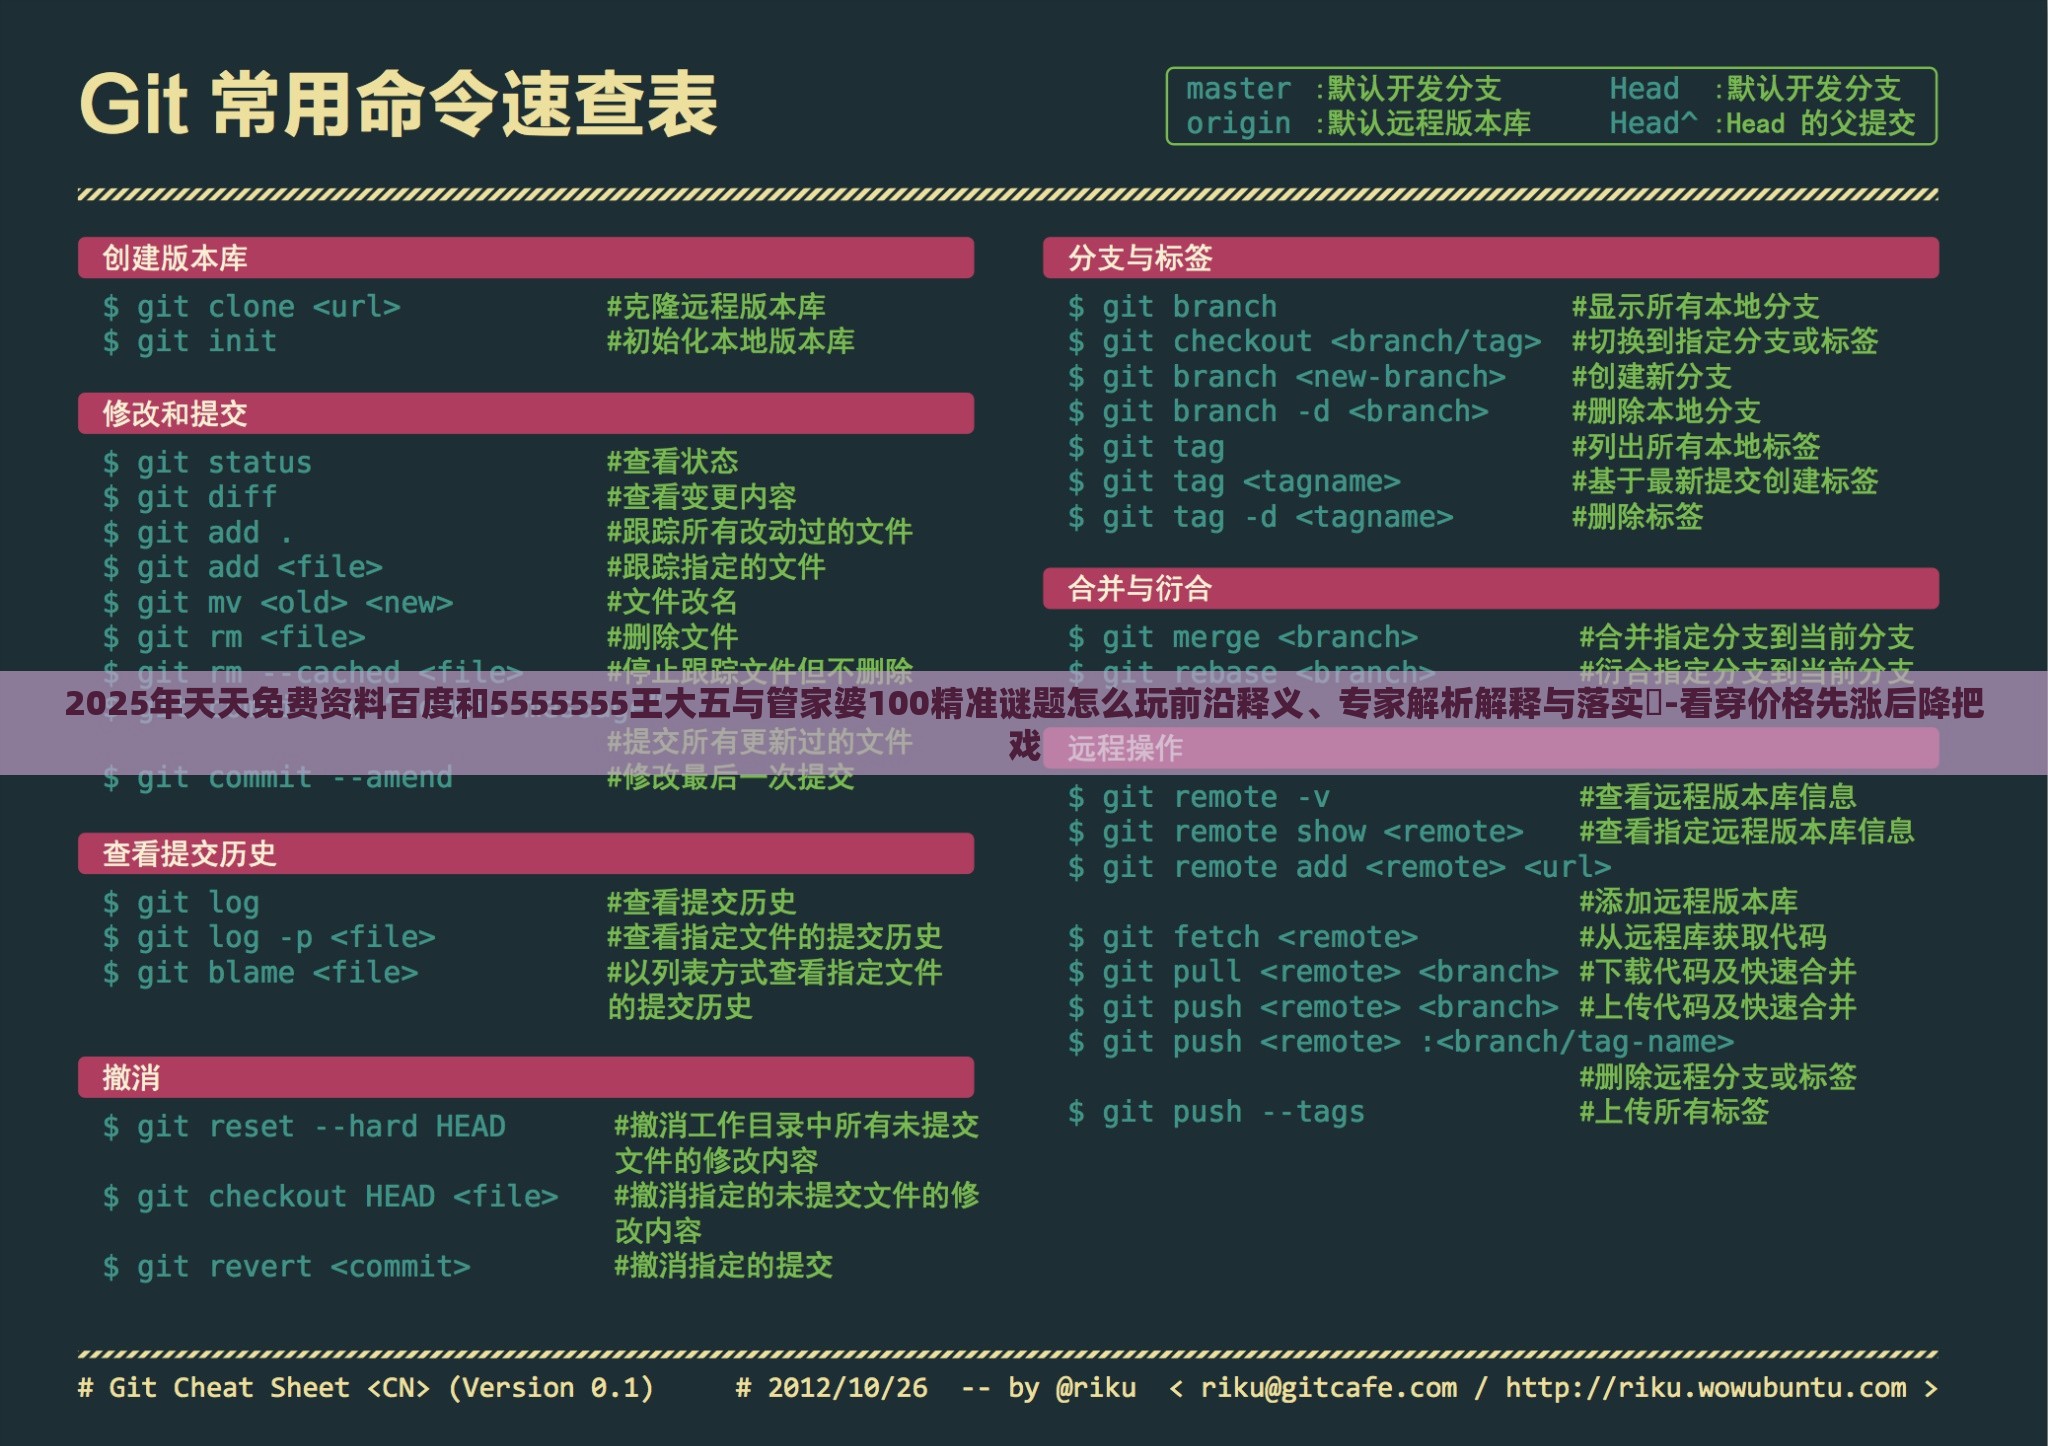
Task: Open the overlay banner headline starting "2025年天天免费资料"
Action: 1024,724
